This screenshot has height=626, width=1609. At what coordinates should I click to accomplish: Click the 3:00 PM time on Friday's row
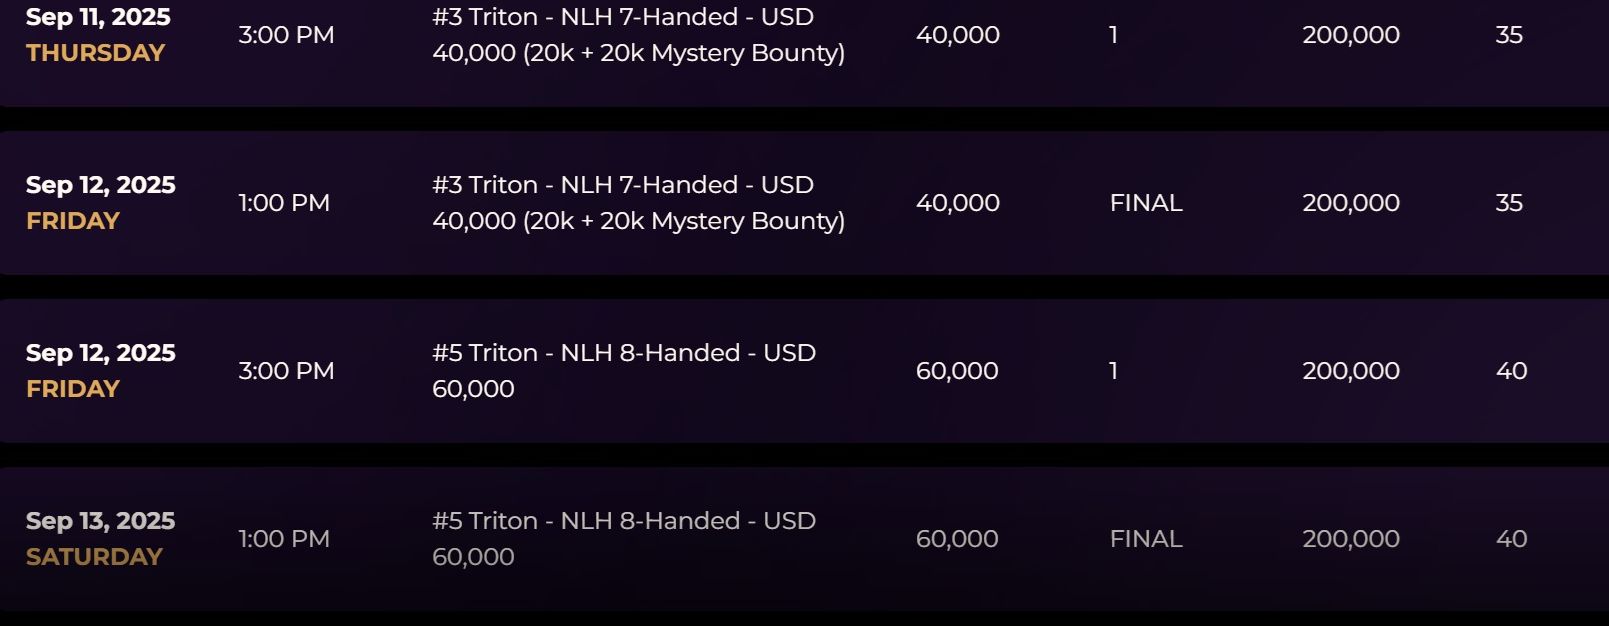(286, 371)
